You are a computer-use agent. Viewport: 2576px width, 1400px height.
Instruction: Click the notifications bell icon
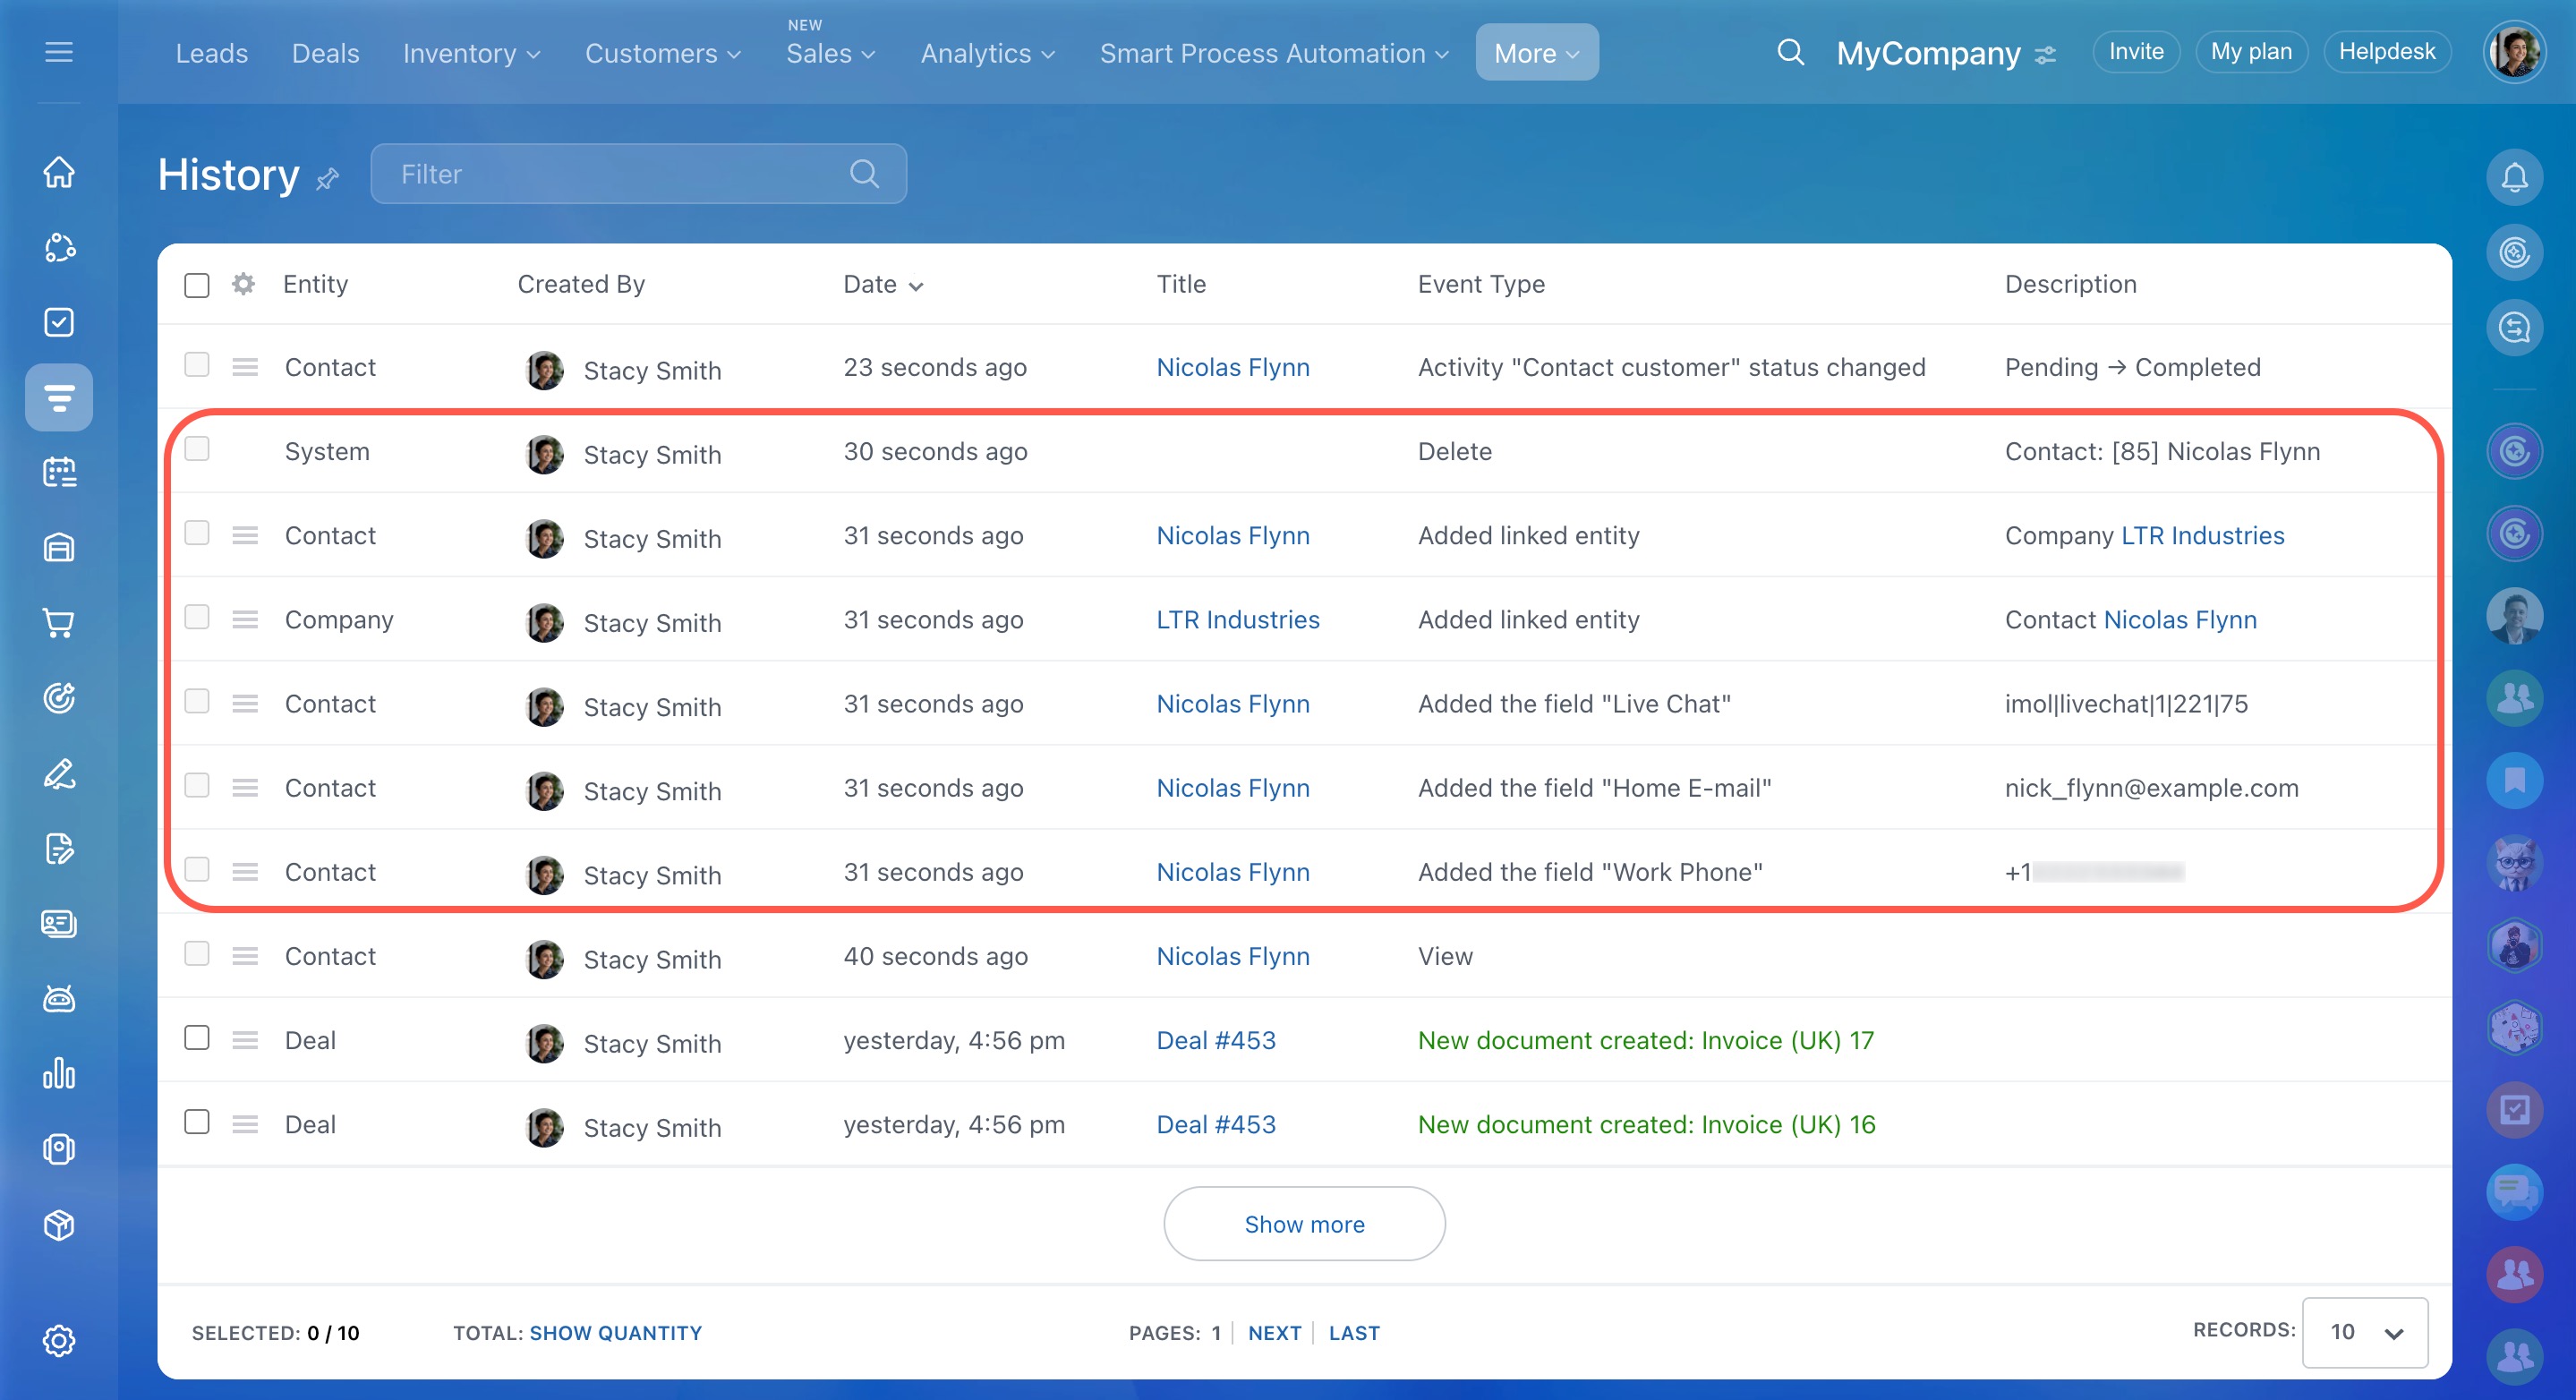coord(2514,177)
